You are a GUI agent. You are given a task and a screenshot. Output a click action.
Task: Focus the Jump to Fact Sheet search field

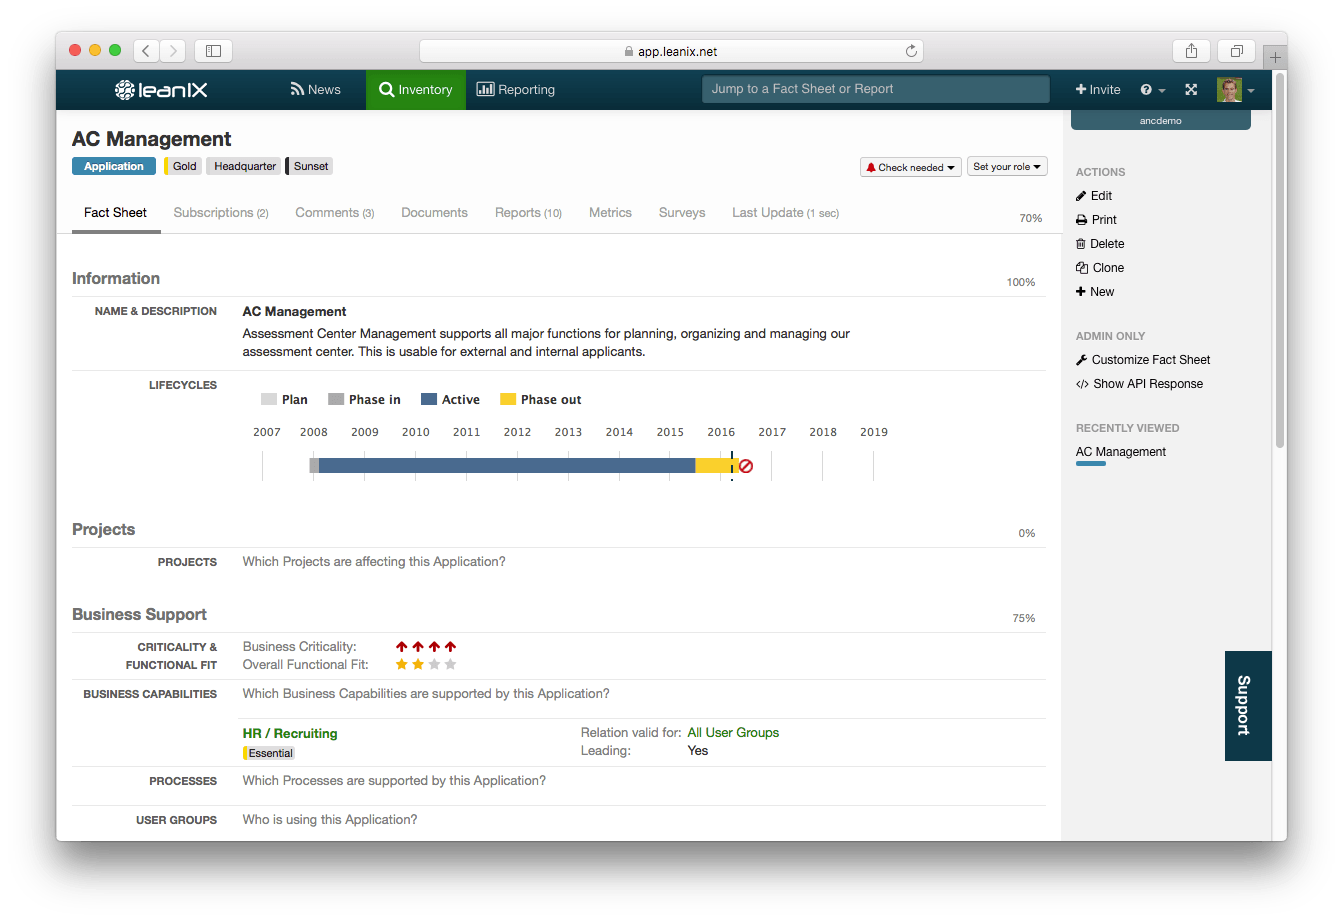876,89
